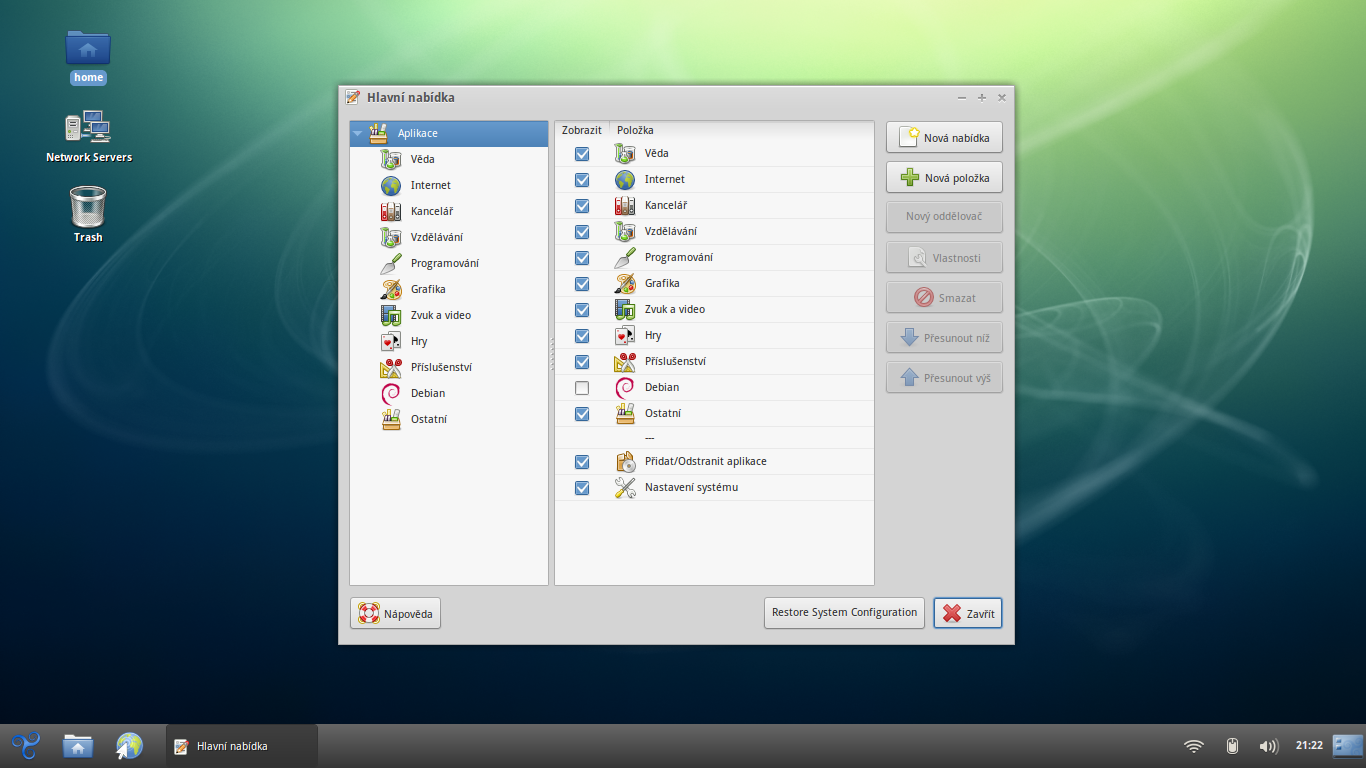Select the Programování icon in the left tree
The height and width of the screenshot is (768, 1366).
(x=391, y=263)
